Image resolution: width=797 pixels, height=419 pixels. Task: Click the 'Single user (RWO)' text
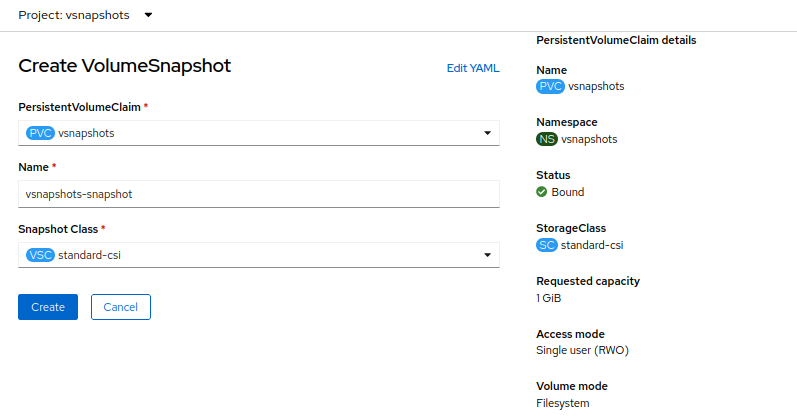point(583,350)
